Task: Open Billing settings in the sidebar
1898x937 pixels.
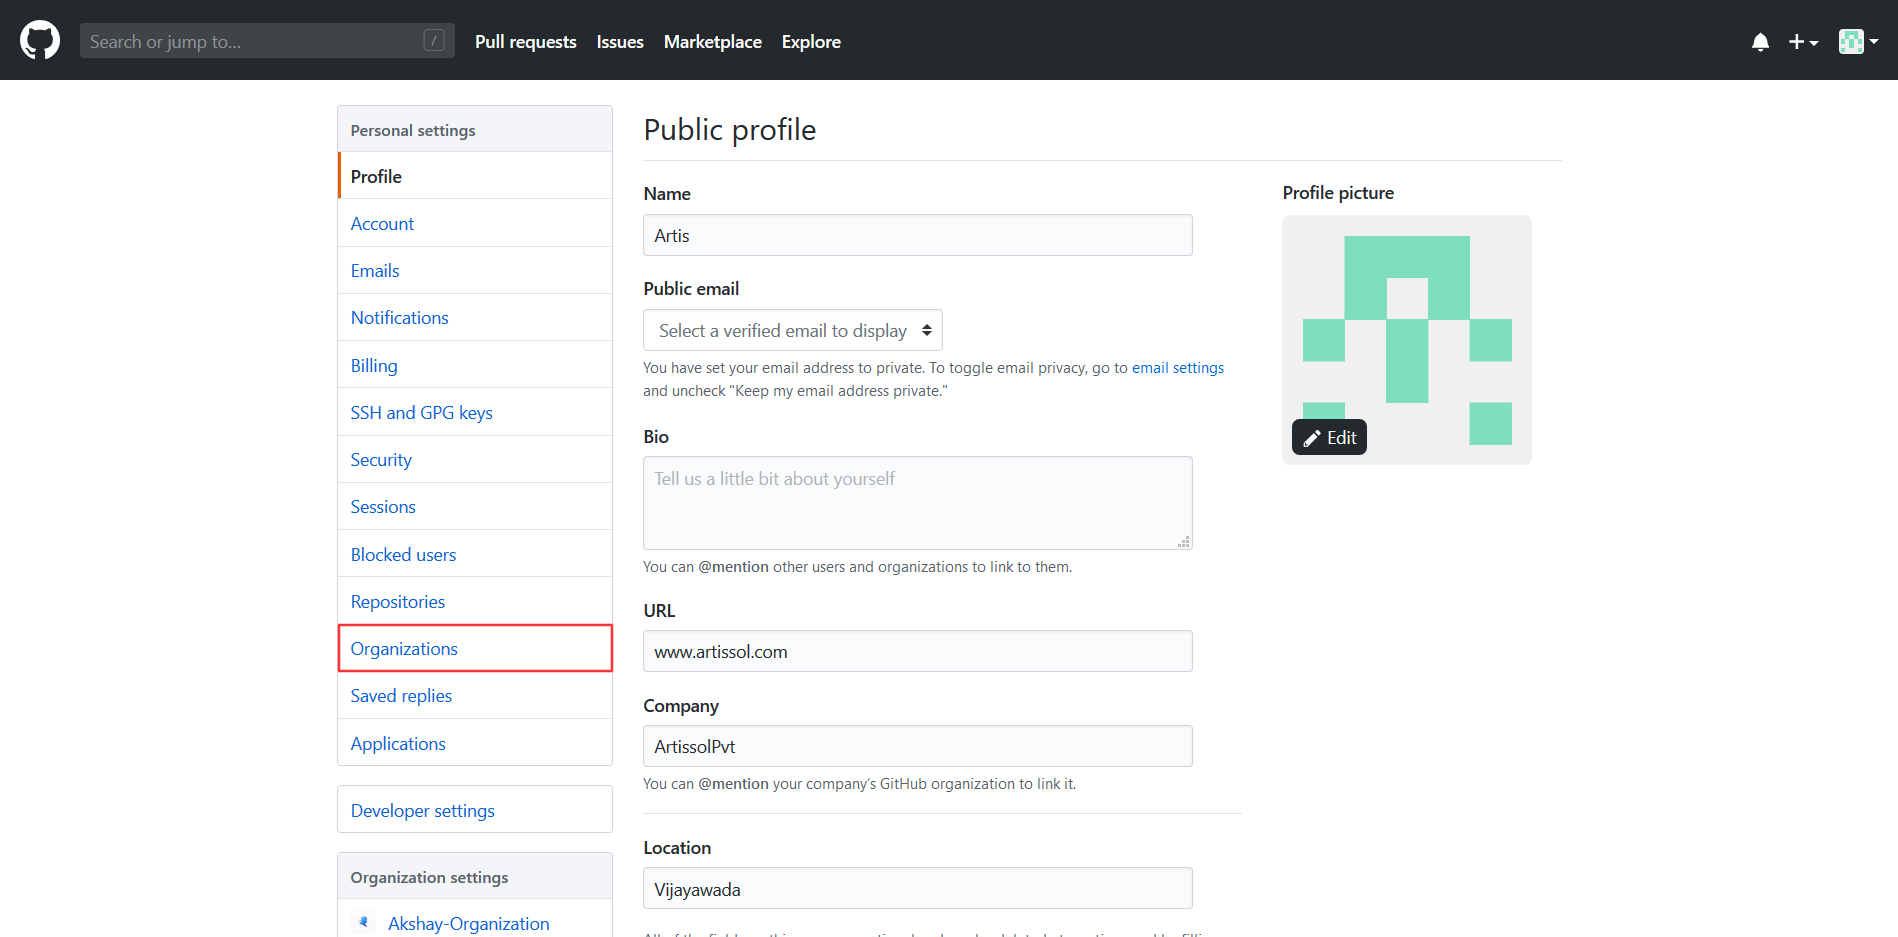Action: 475,366
